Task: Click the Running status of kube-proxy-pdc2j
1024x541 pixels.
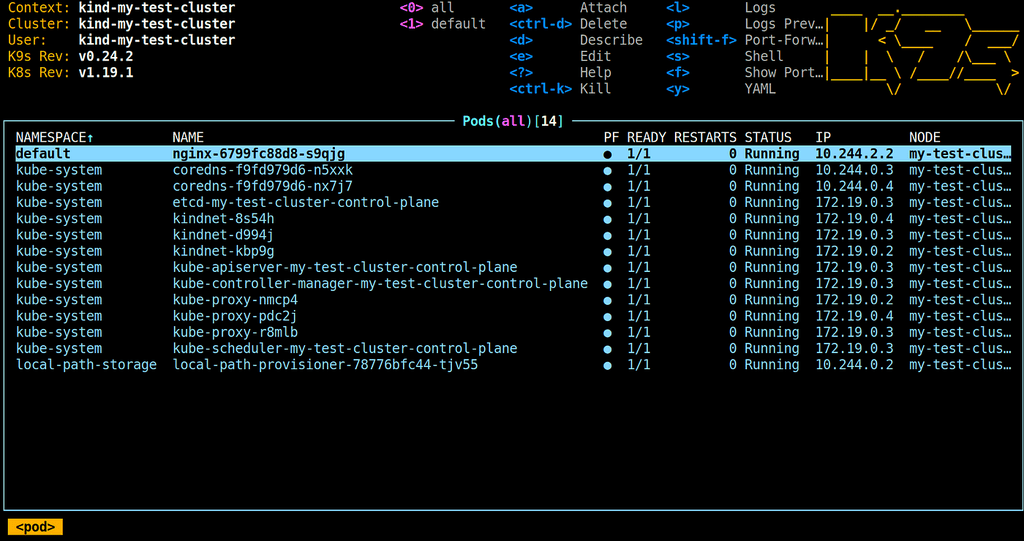Action: point(772,317)
